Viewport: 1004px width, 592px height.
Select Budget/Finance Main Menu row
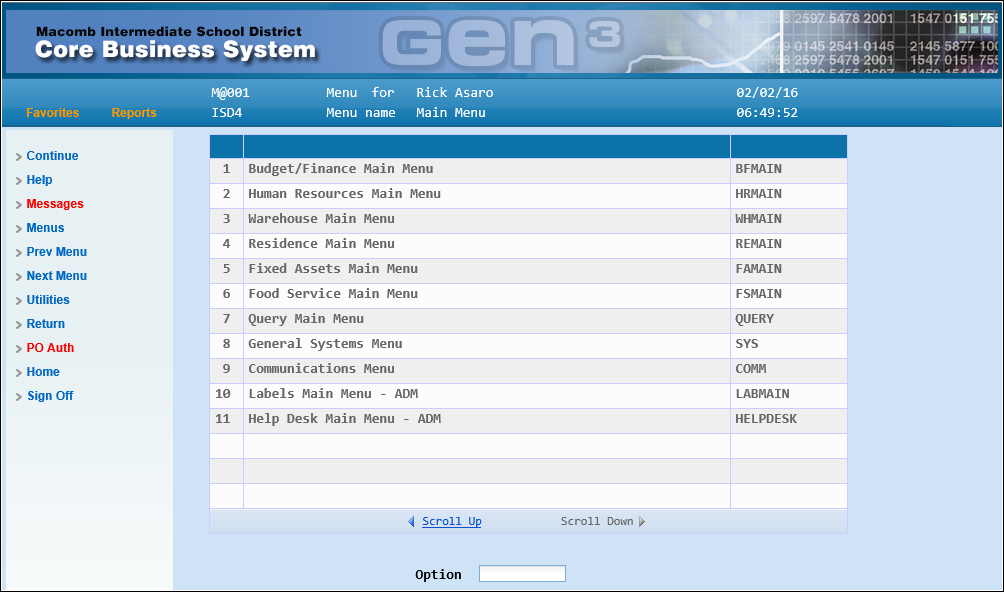(x=528, y=170)
